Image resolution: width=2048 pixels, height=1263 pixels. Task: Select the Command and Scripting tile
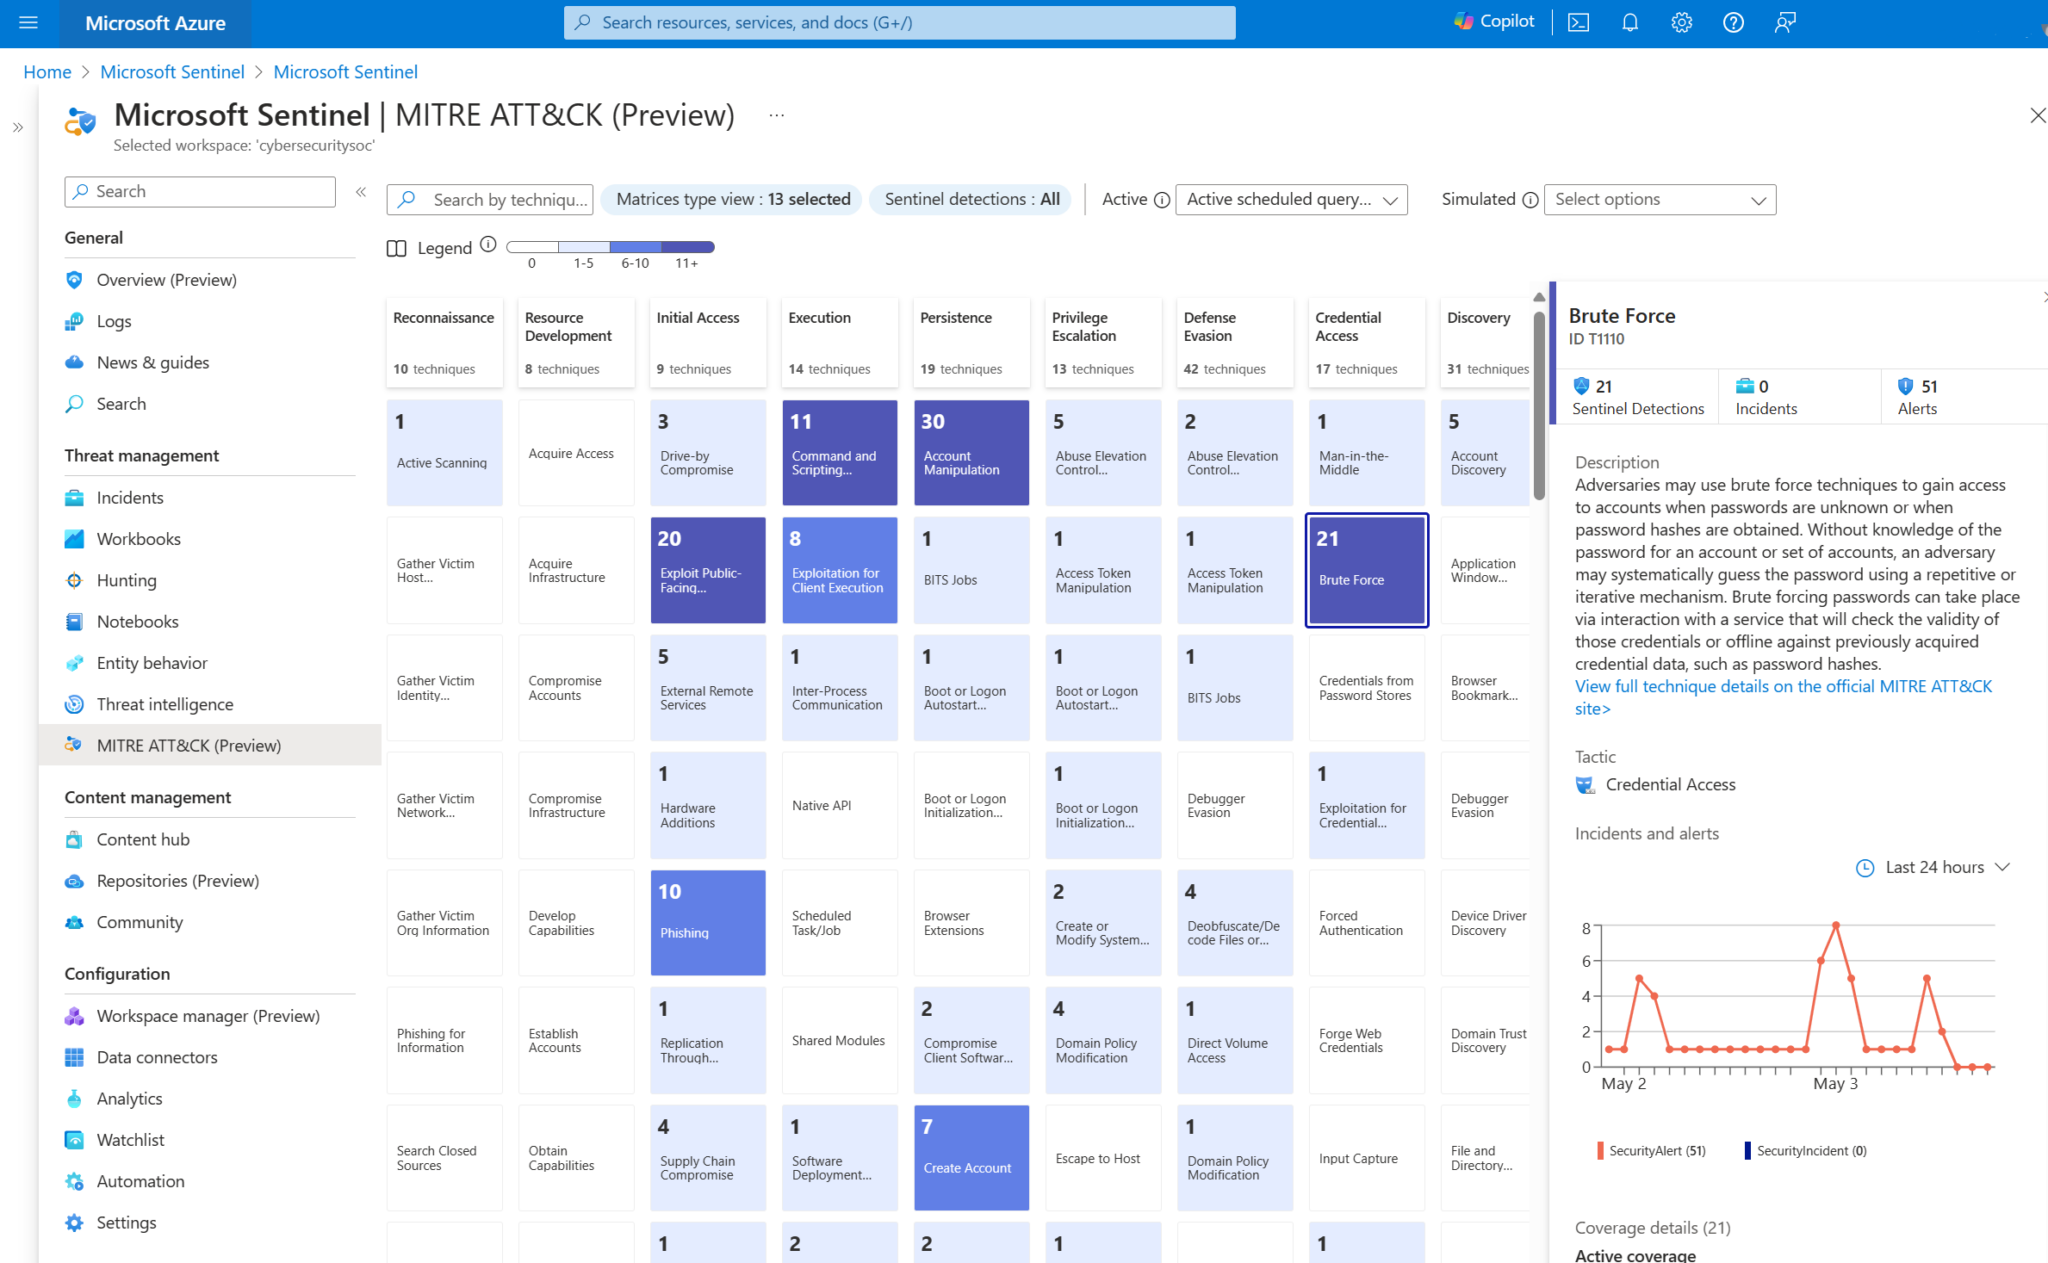pyautogui.click(x=840, y=452)
